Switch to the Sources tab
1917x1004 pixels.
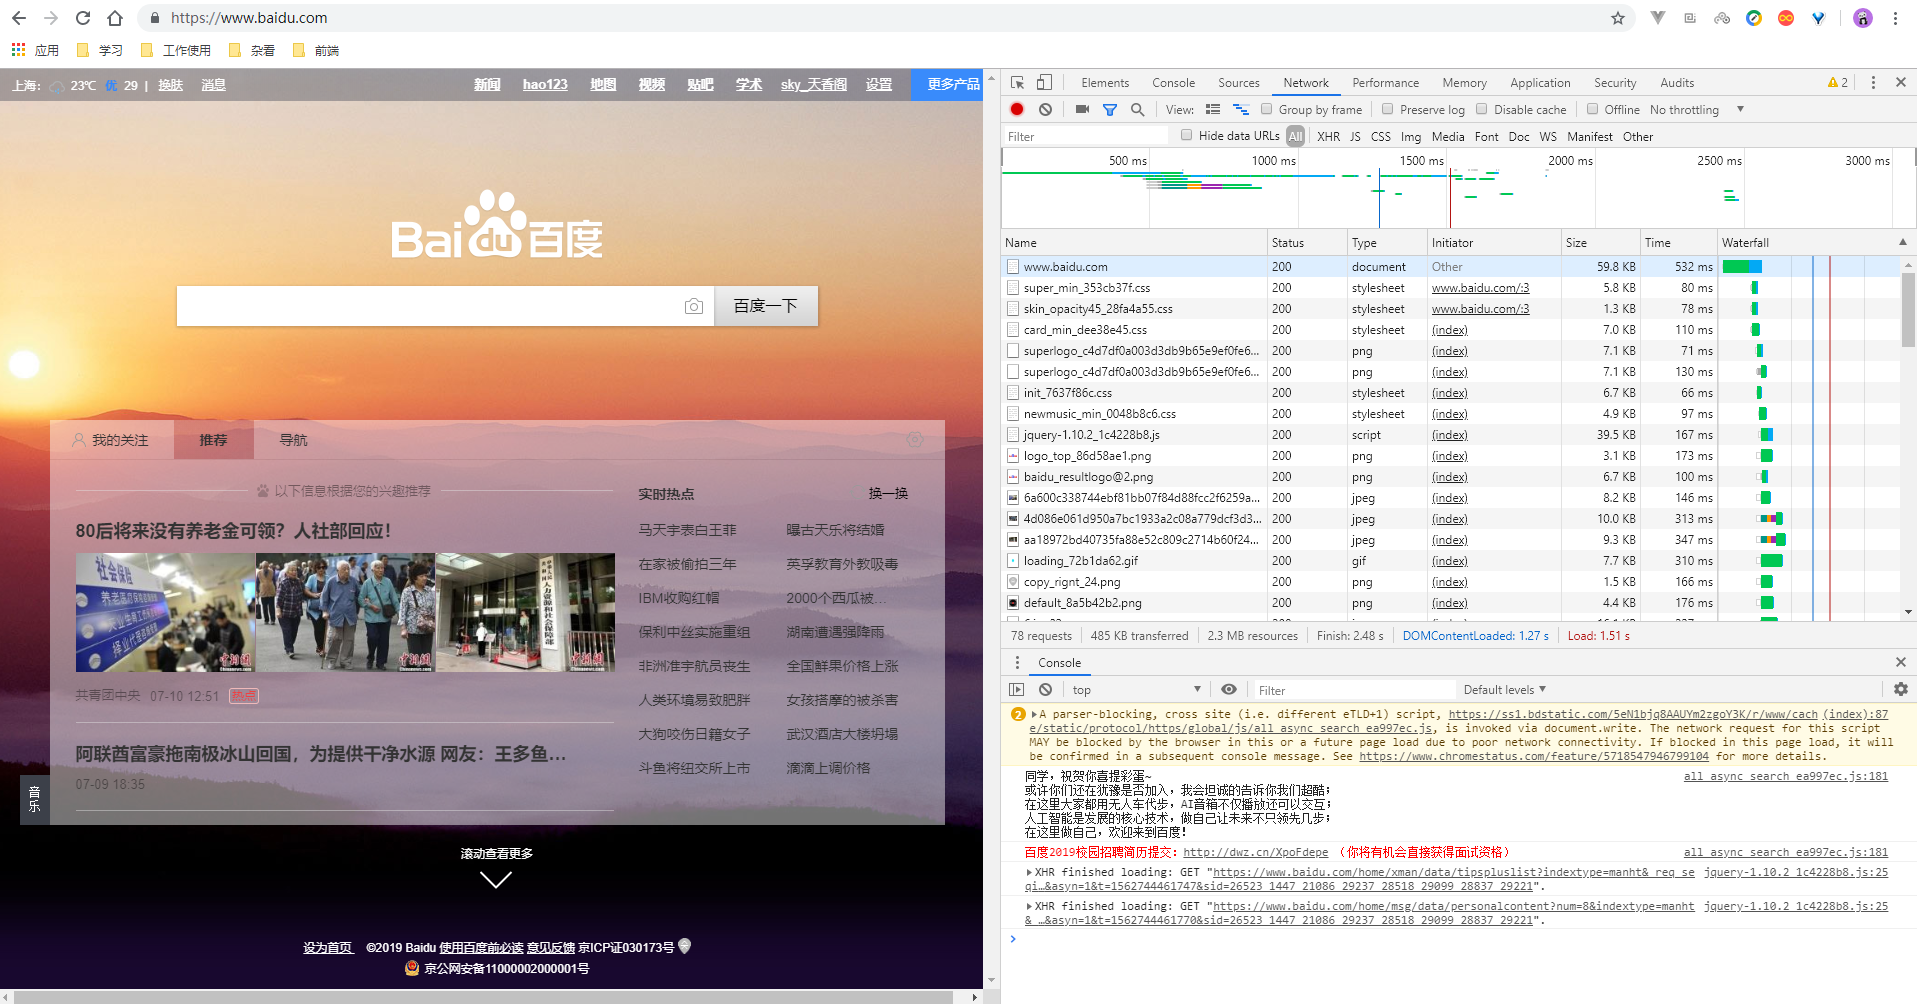1238,83
